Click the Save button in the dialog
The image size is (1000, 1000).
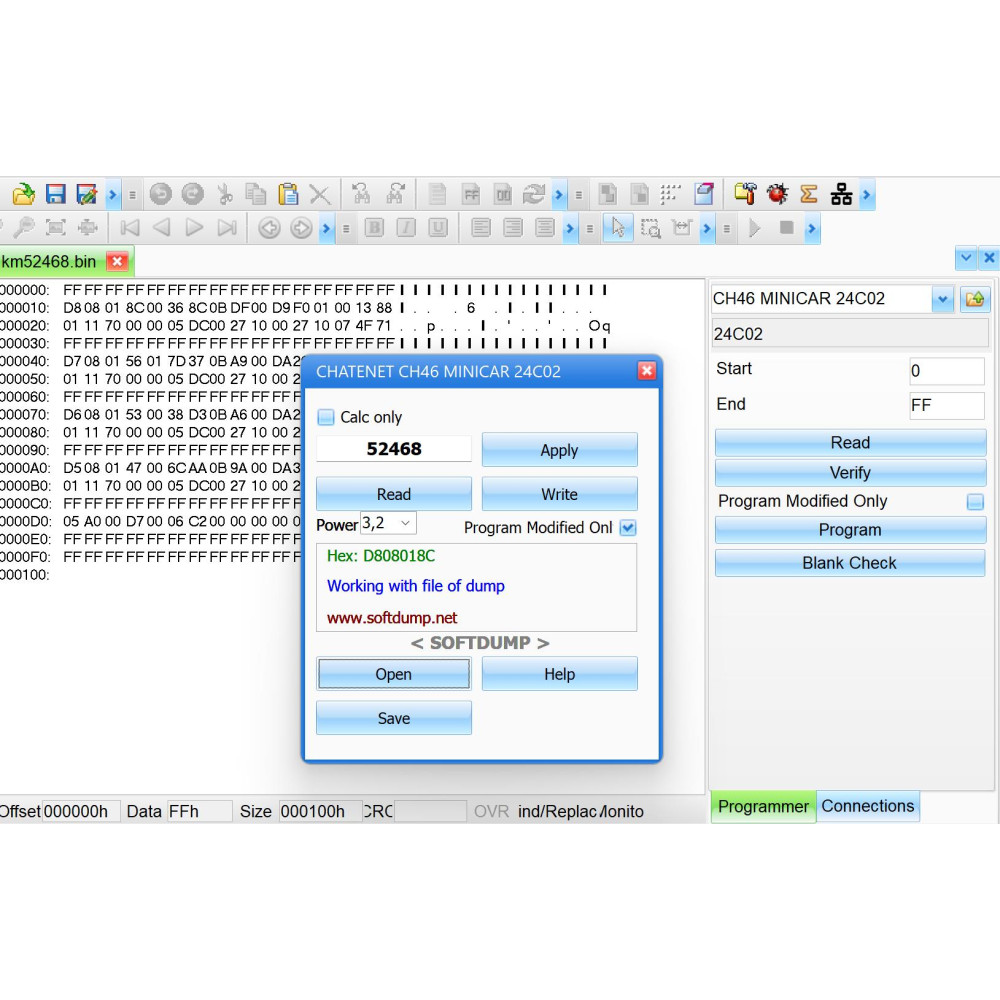(393, 718)
